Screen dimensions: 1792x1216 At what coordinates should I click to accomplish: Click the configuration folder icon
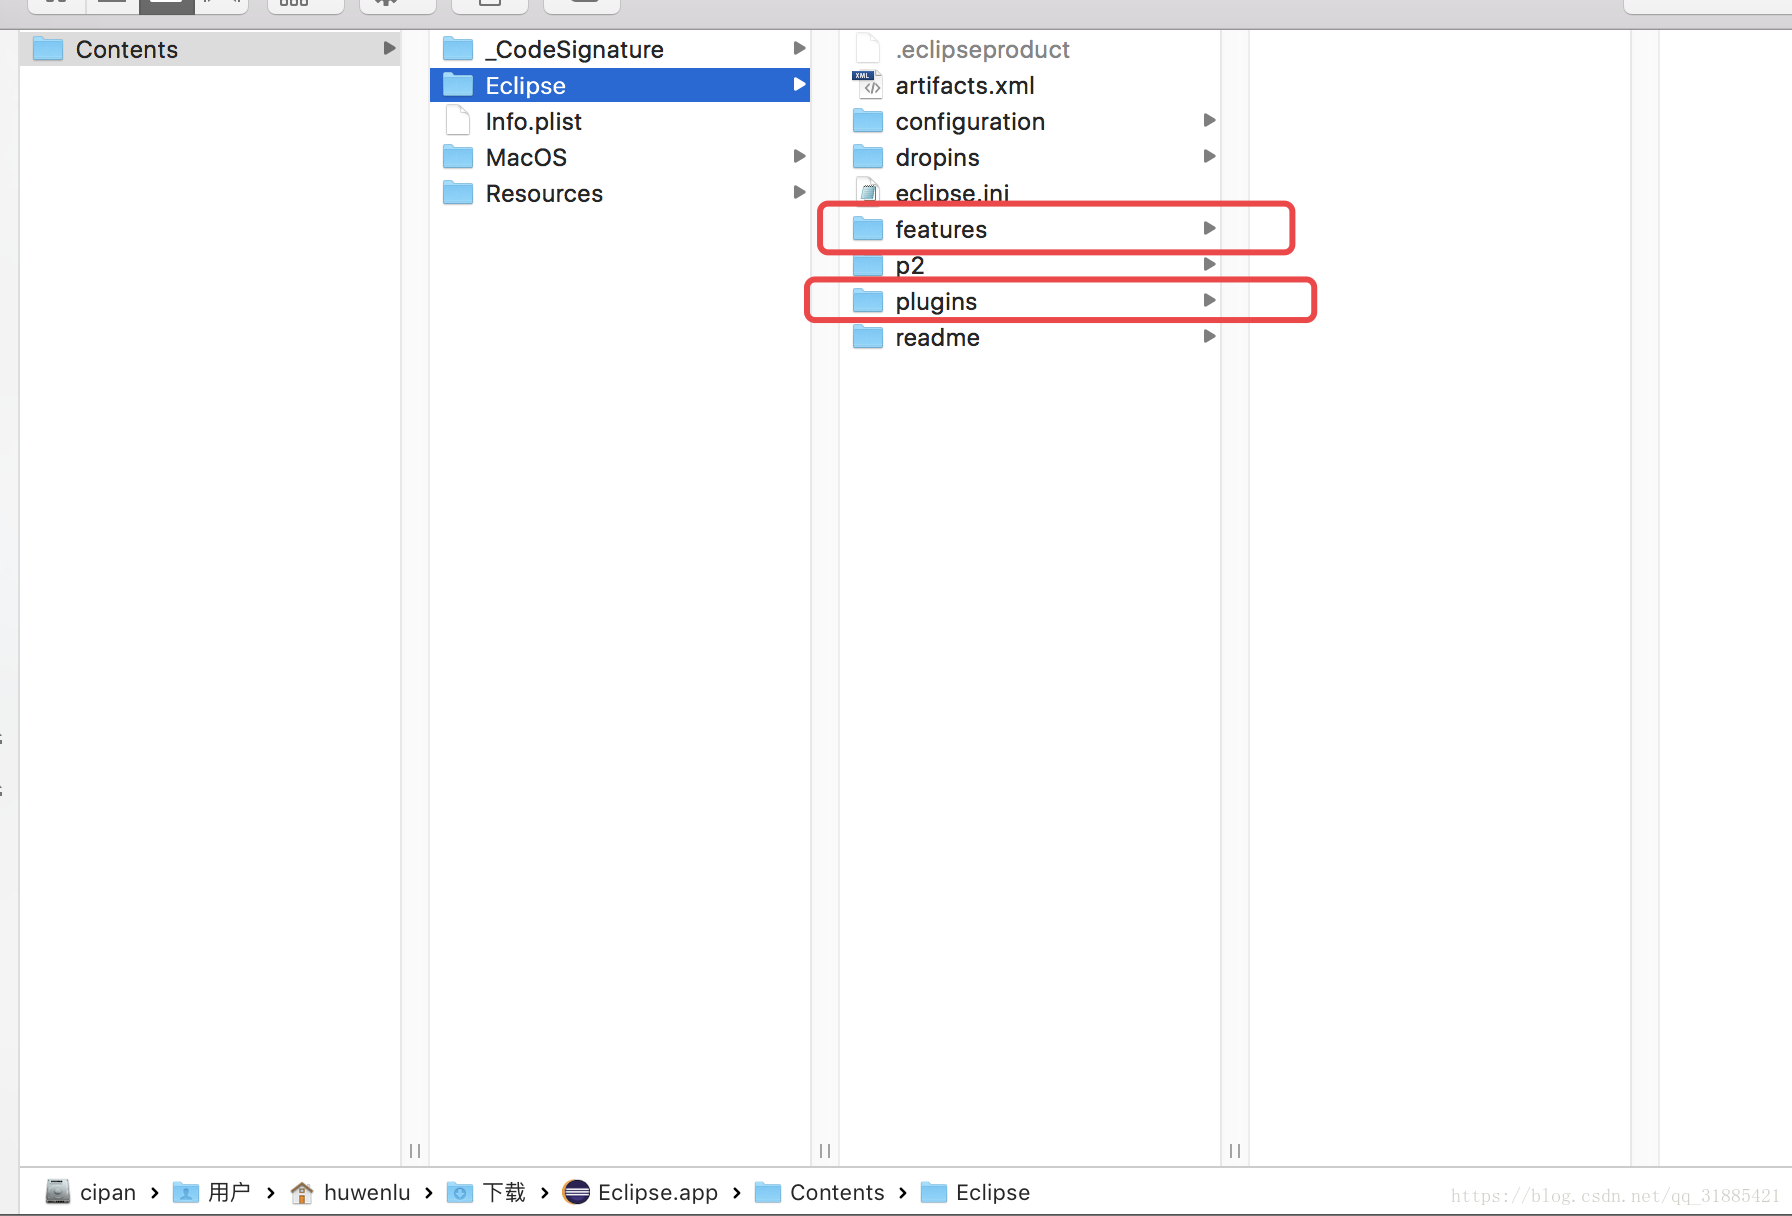(868, 121)
